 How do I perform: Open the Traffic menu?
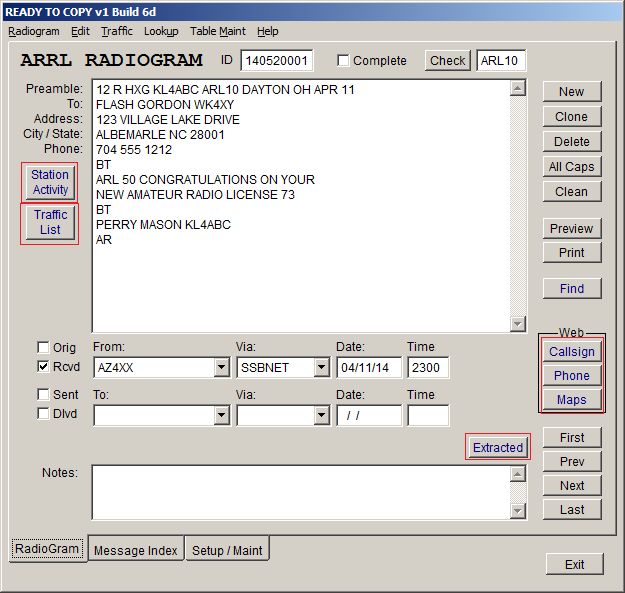pyautogui.click(x=116, y=31)
